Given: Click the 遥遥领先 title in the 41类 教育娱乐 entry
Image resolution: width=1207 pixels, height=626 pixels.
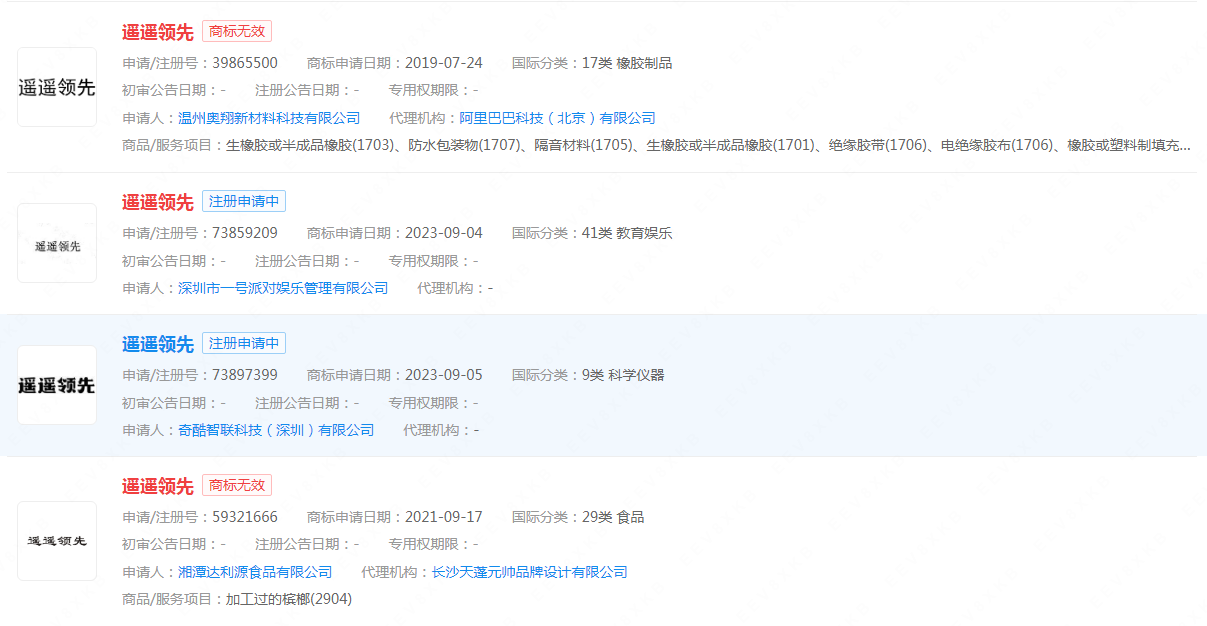Looking at the screenshot, I should (157, 202).
